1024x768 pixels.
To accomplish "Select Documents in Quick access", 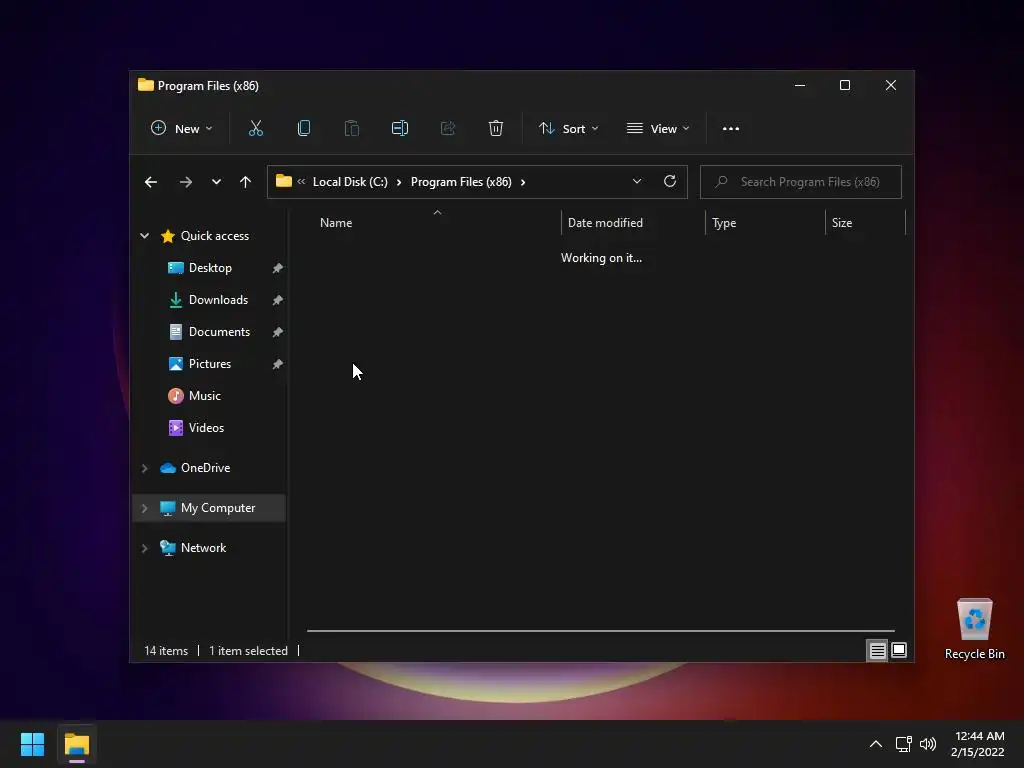I will pyautogui.click(x=219, y=332).
